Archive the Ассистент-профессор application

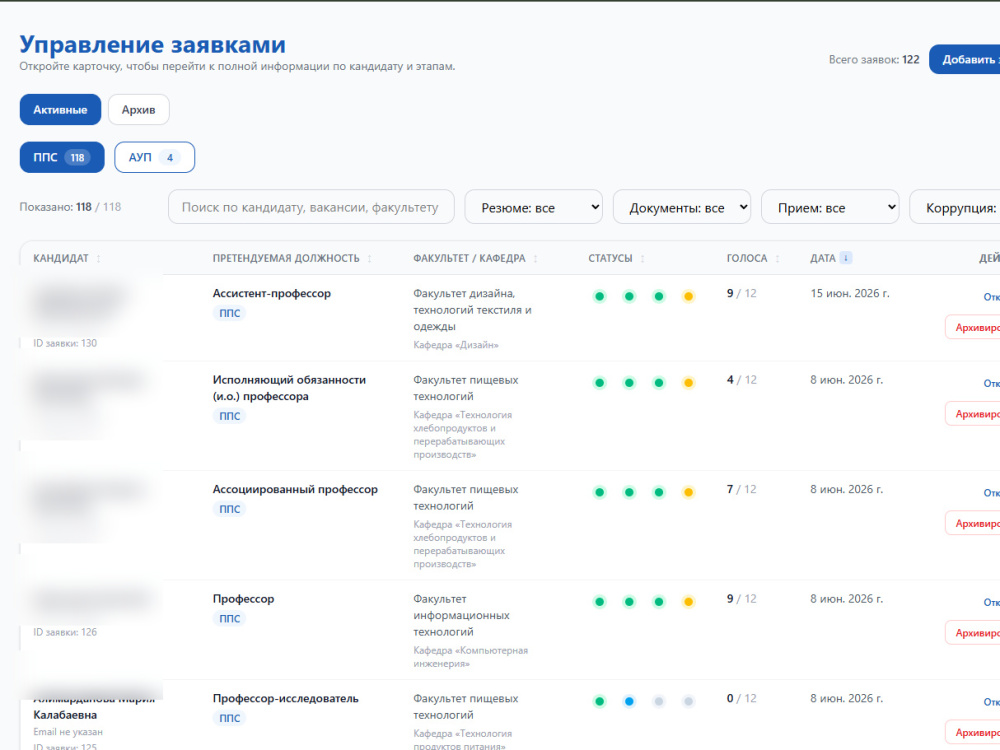pyautogui.click(x=973, y=327)
